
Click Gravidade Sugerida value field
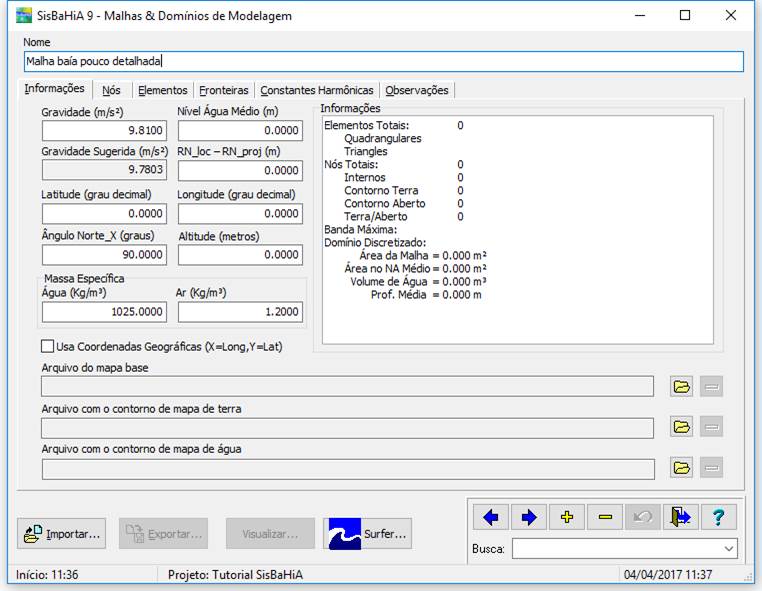point(104,170)
